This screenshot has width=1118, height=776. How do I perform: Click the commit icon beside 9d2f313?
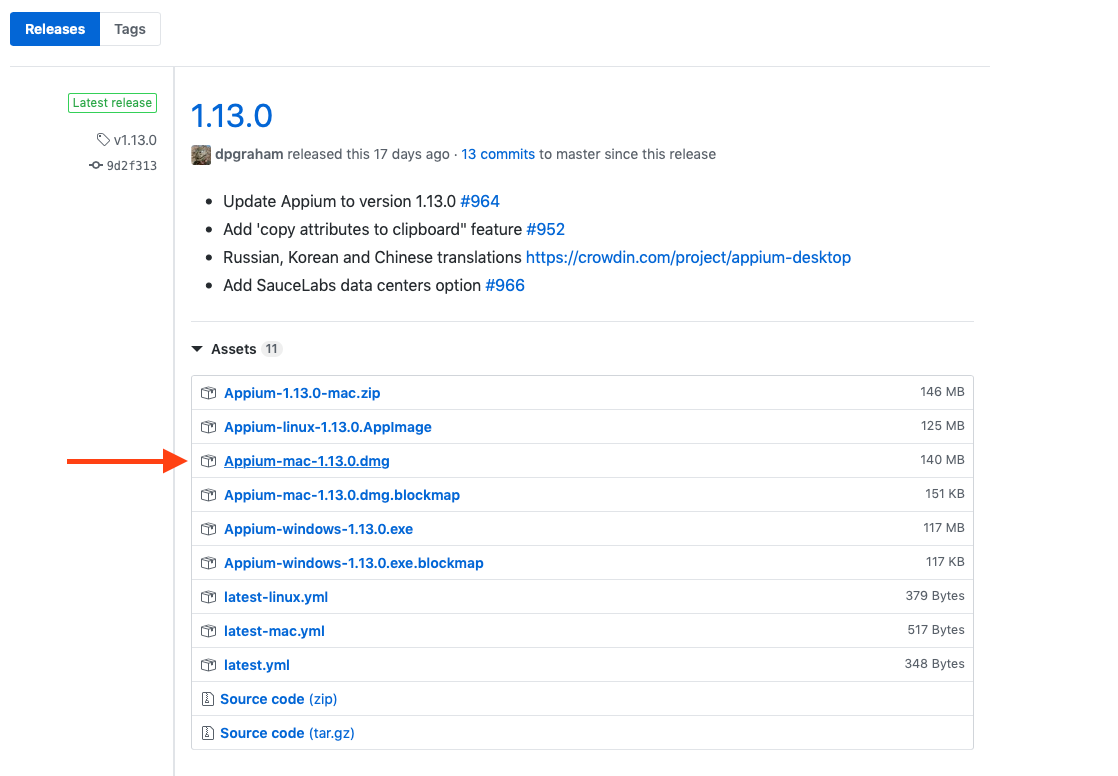pos(96,165)
